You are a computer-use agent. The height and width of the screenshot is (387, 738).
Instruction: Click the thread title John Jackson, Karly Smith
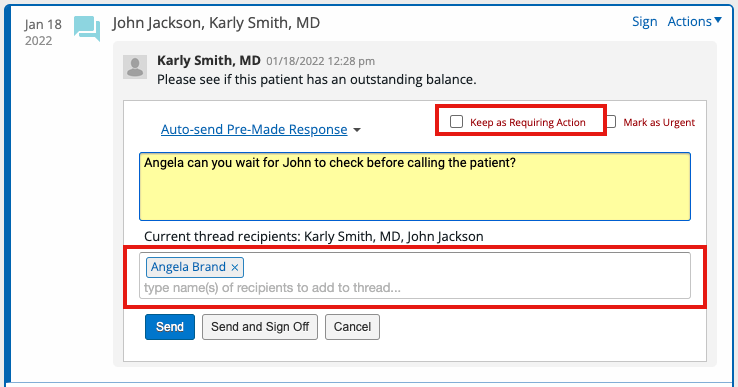click(x=216, y=23)
